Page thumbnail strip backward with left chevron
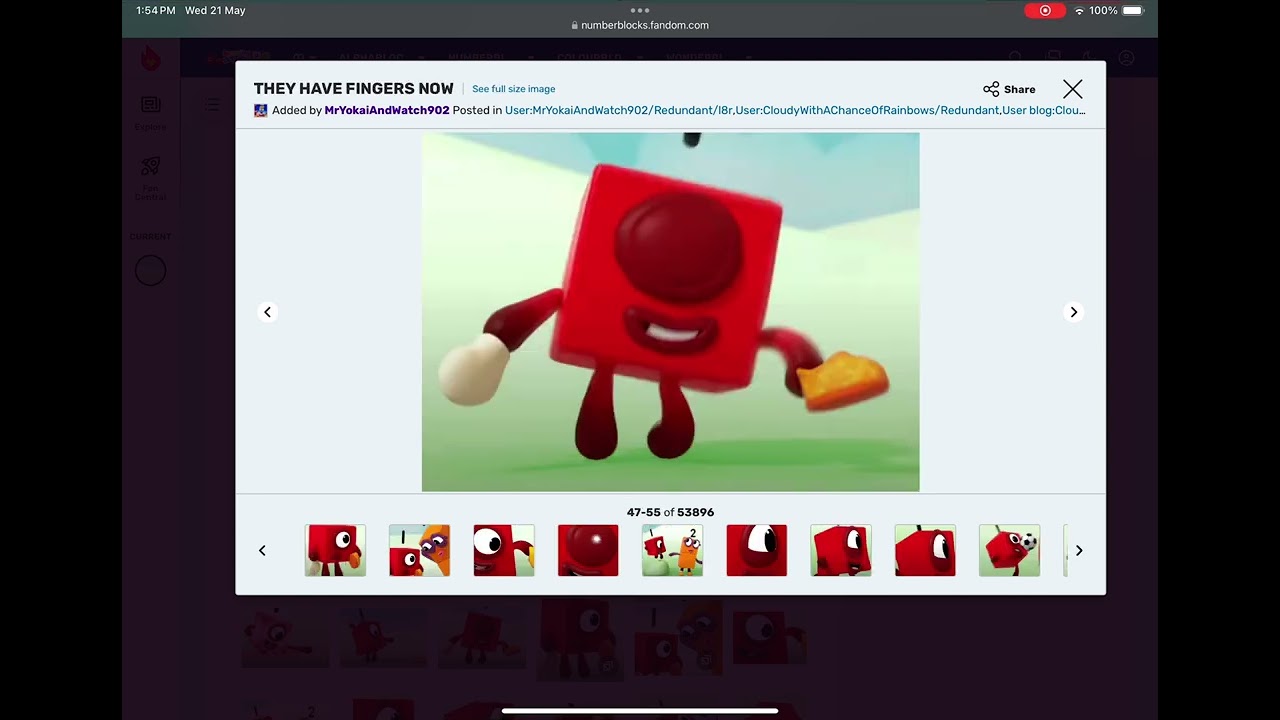Viewport: 1280px width, 720px height. coord(262,550)
